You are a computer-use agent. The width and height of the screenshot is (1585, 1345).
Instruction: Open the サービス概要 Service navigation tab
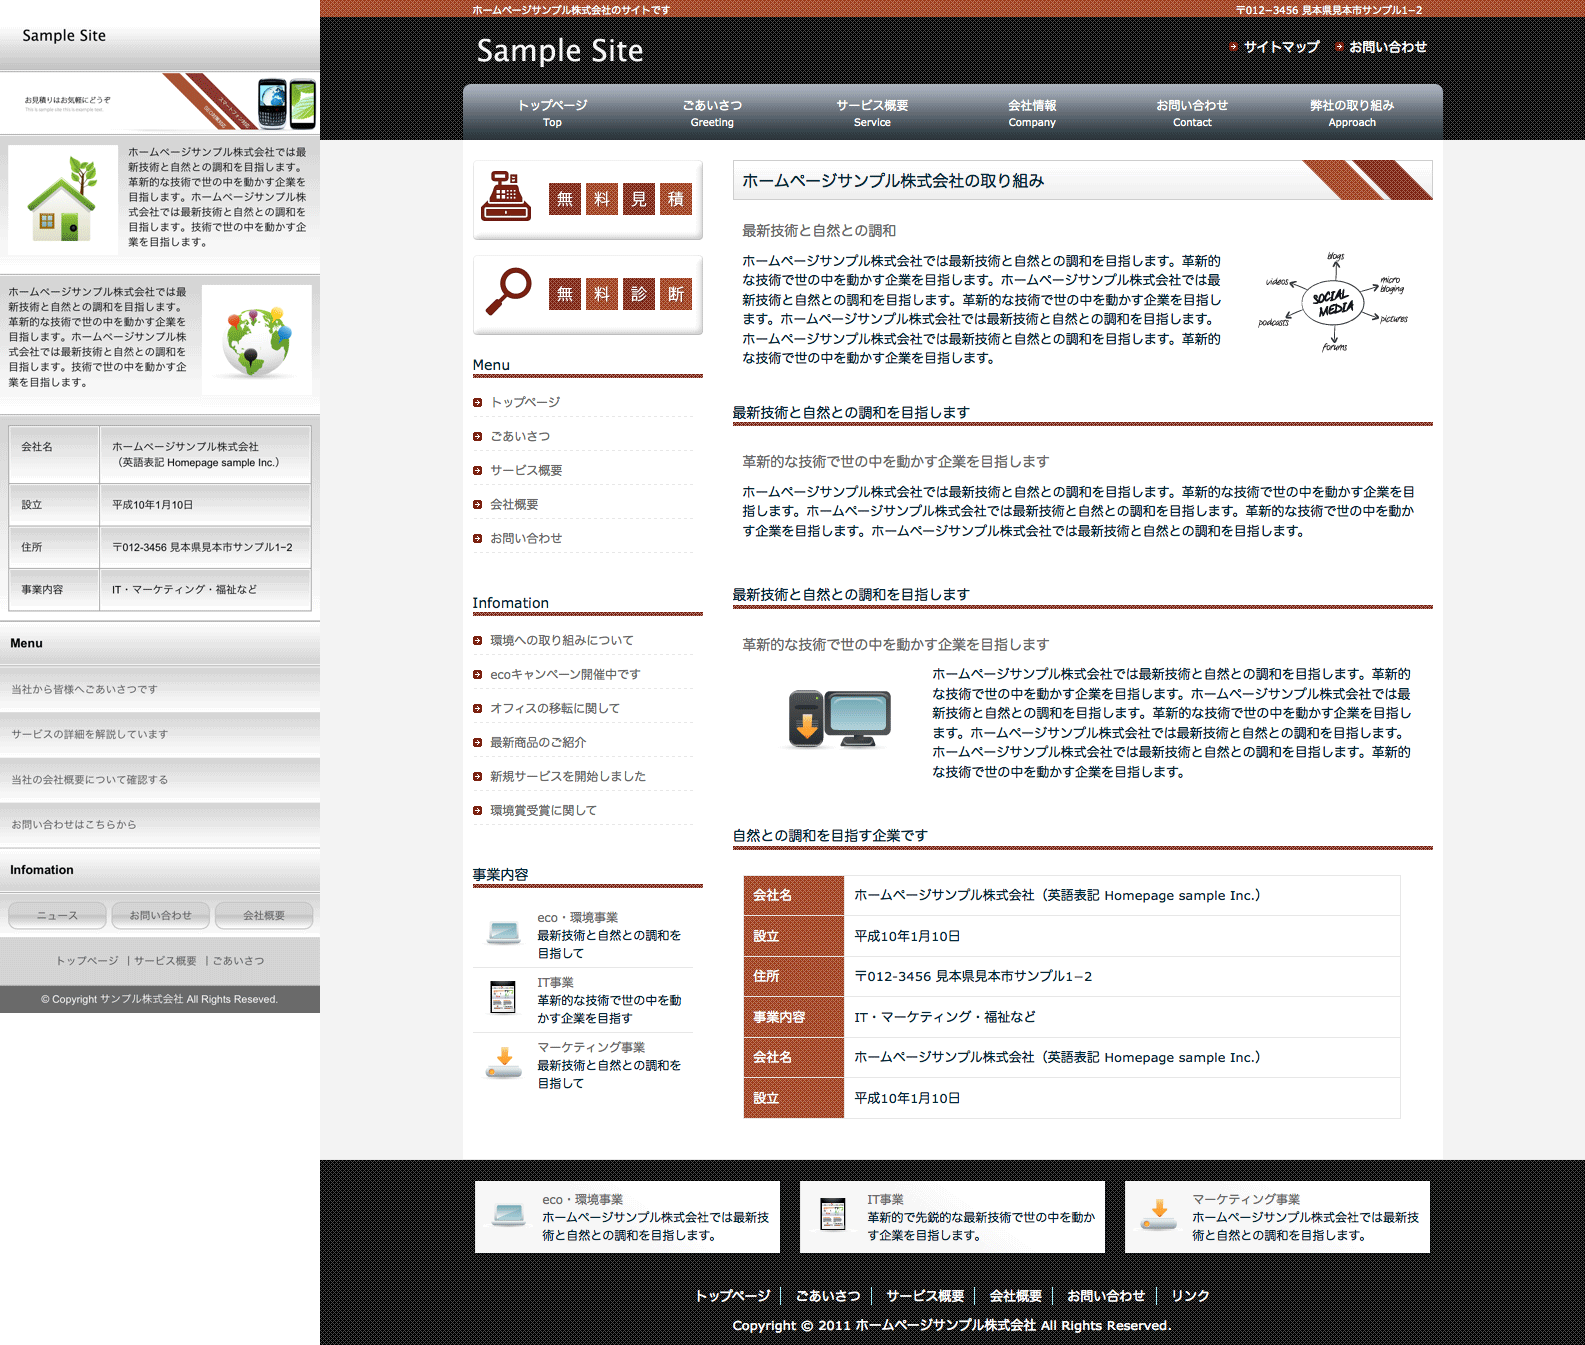point(872,113)
